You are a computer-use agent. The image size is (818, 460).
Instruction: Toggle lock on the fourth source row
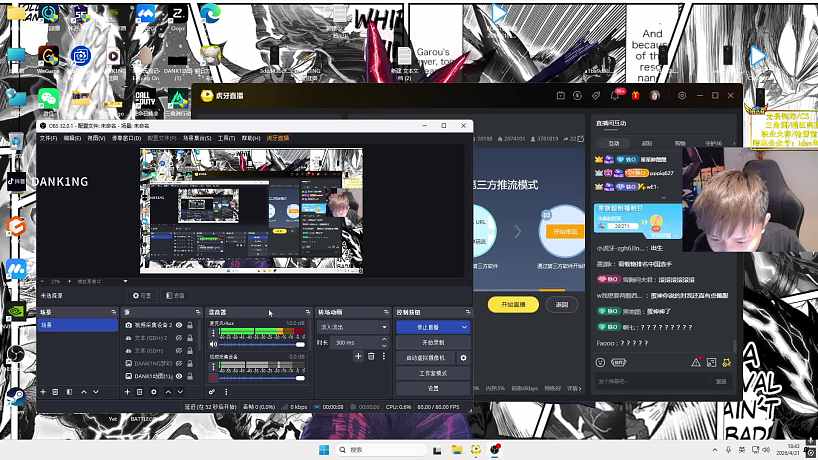[190, 364]
